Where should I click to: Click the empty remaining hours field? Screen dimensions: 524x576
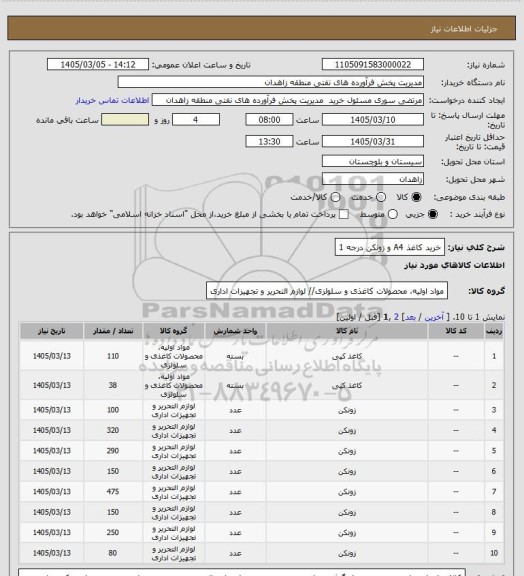(125, 120)
